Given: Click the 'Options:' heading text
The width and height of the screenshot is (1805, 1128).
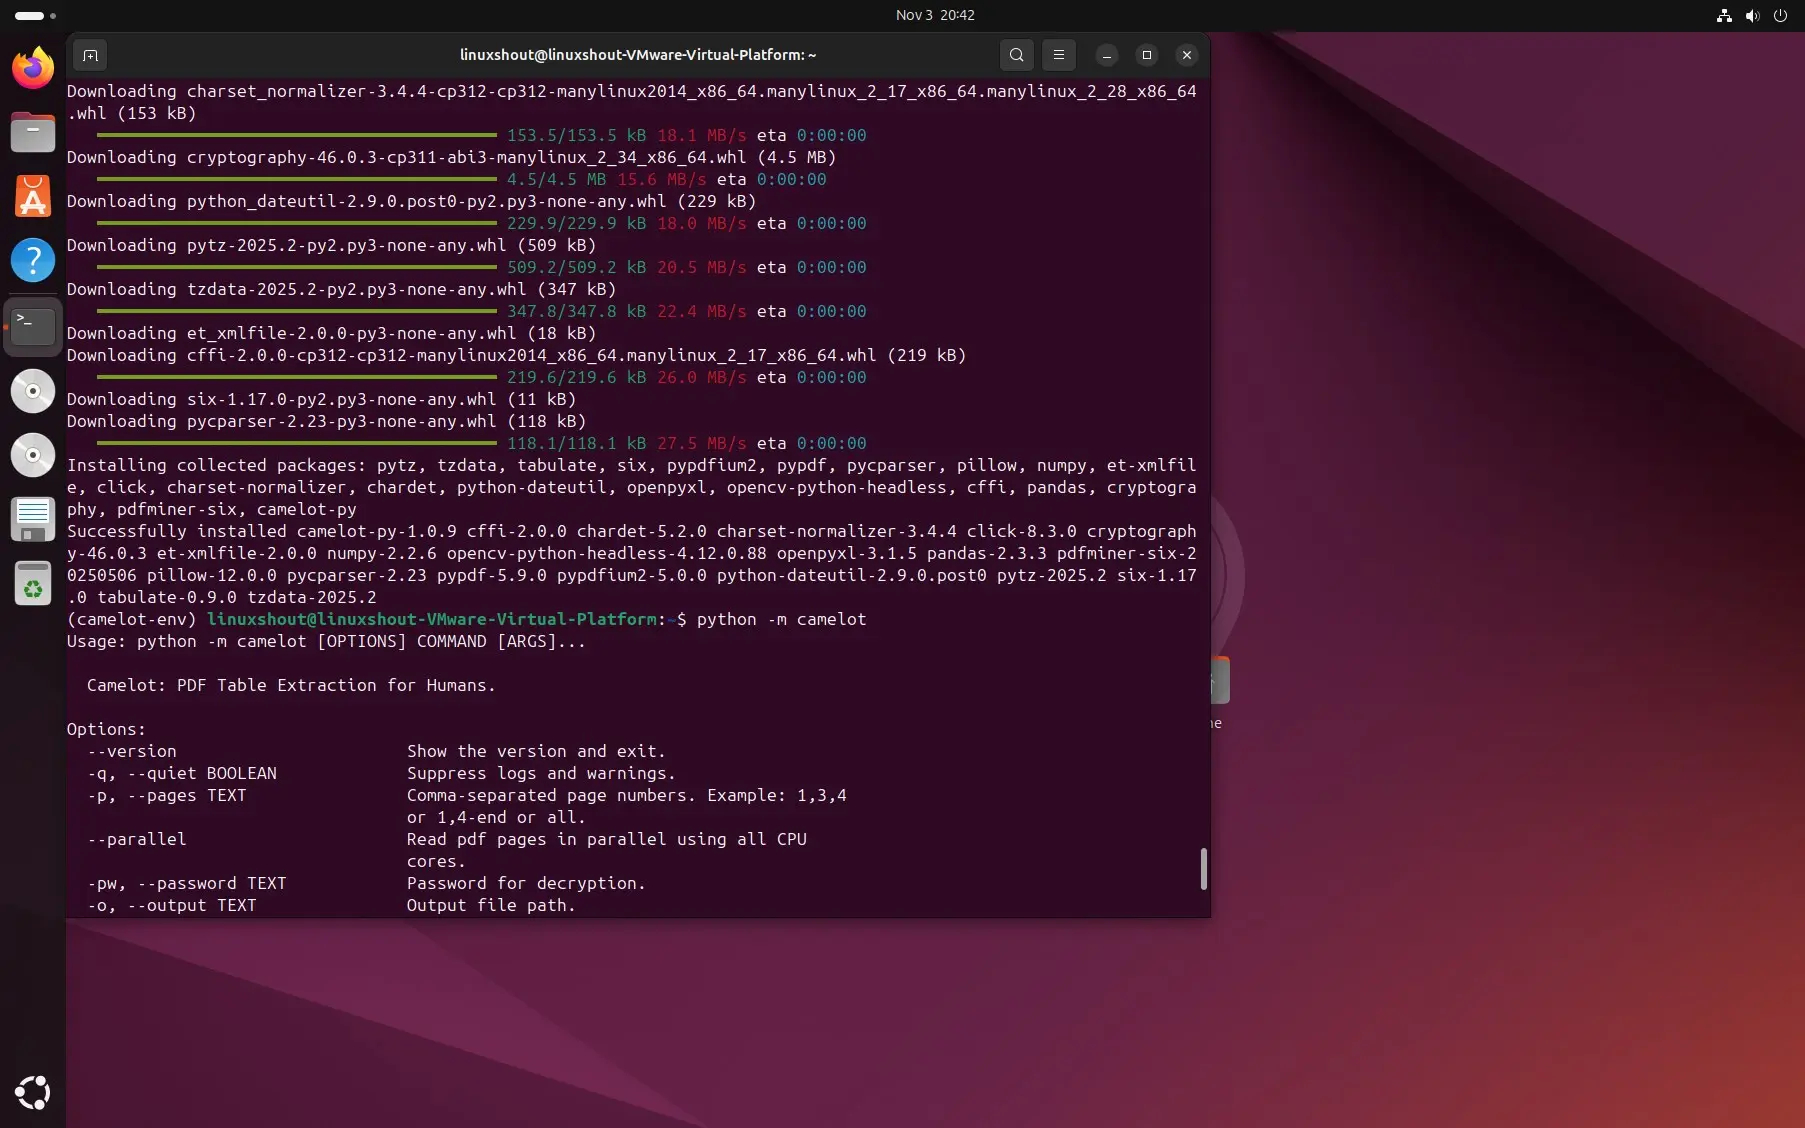Looking at the screenshot, I should pos(106,729).
